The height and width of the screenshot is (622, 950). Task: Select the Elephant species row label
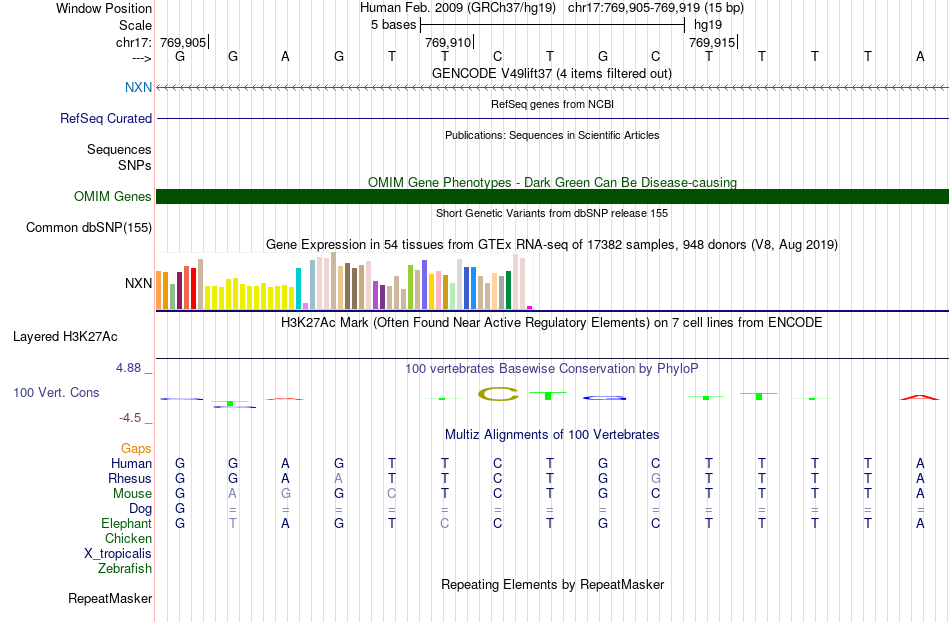click(x=126, y=523)
